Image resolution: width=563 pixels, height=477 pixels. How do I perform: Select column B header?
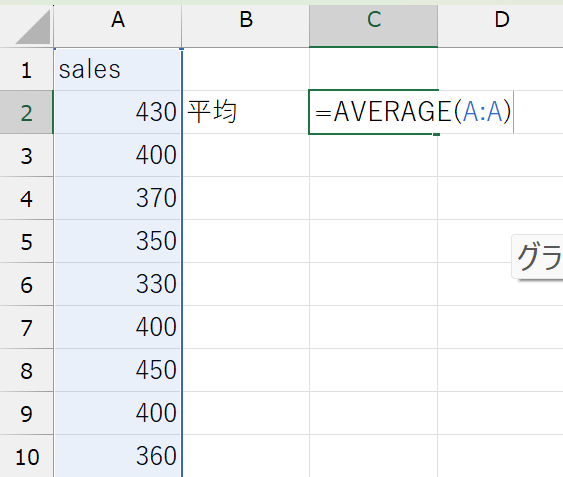click(x=246, y=26)
